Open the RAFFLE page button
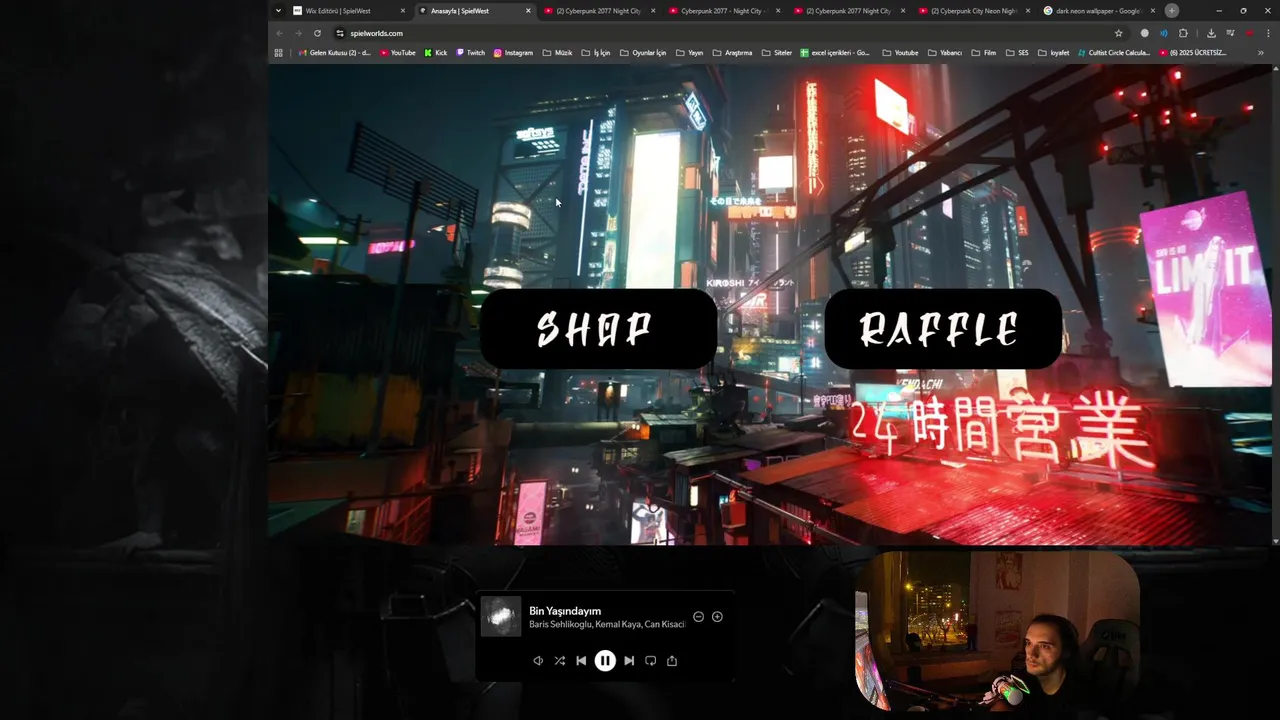 pyautogui.click(x=942, y=329)
